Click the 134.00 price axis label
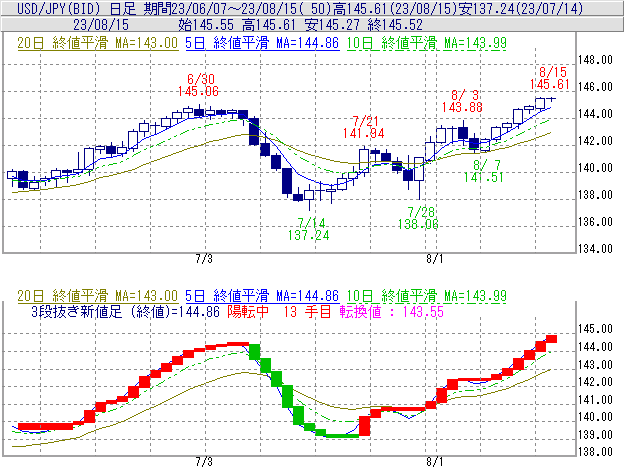The height and width of the screenshot is (475, 624). click(595, 249)
